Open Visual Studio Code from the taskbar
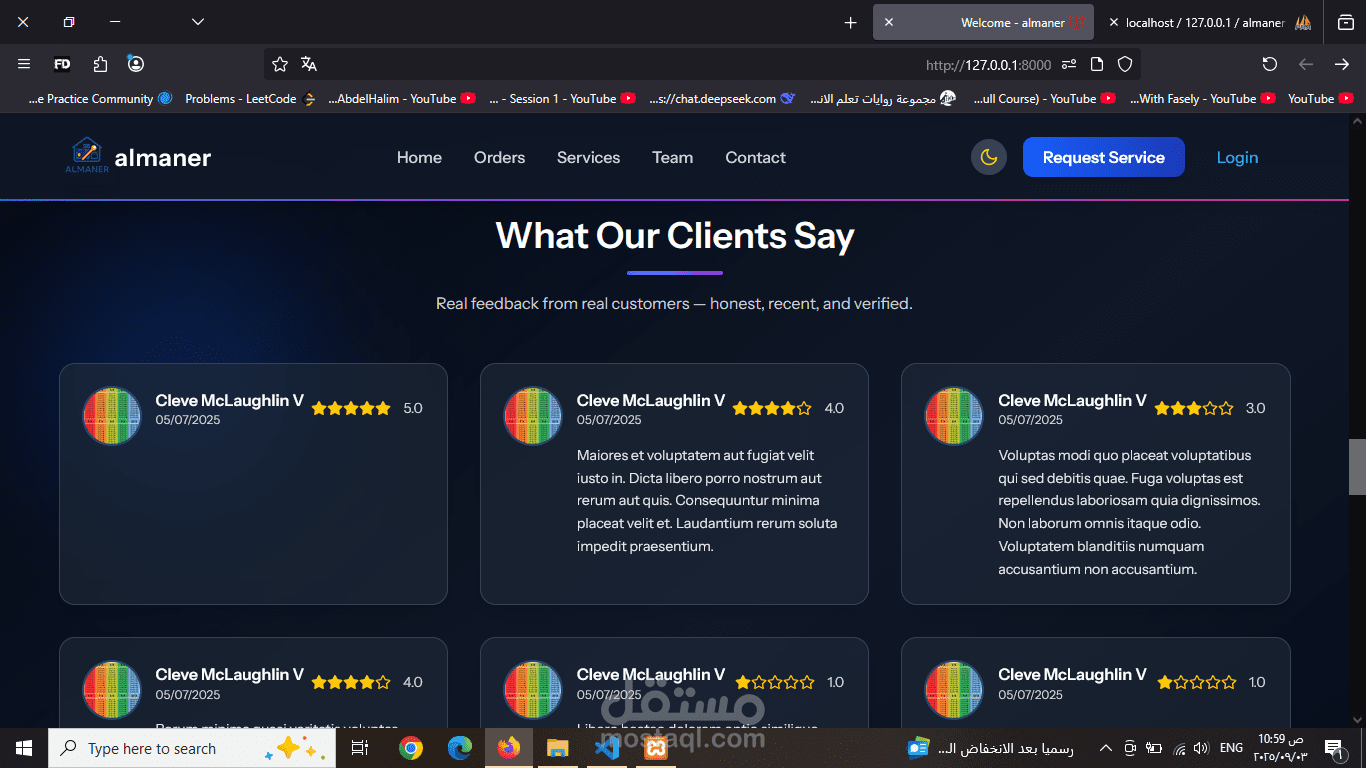 [607, 748]
